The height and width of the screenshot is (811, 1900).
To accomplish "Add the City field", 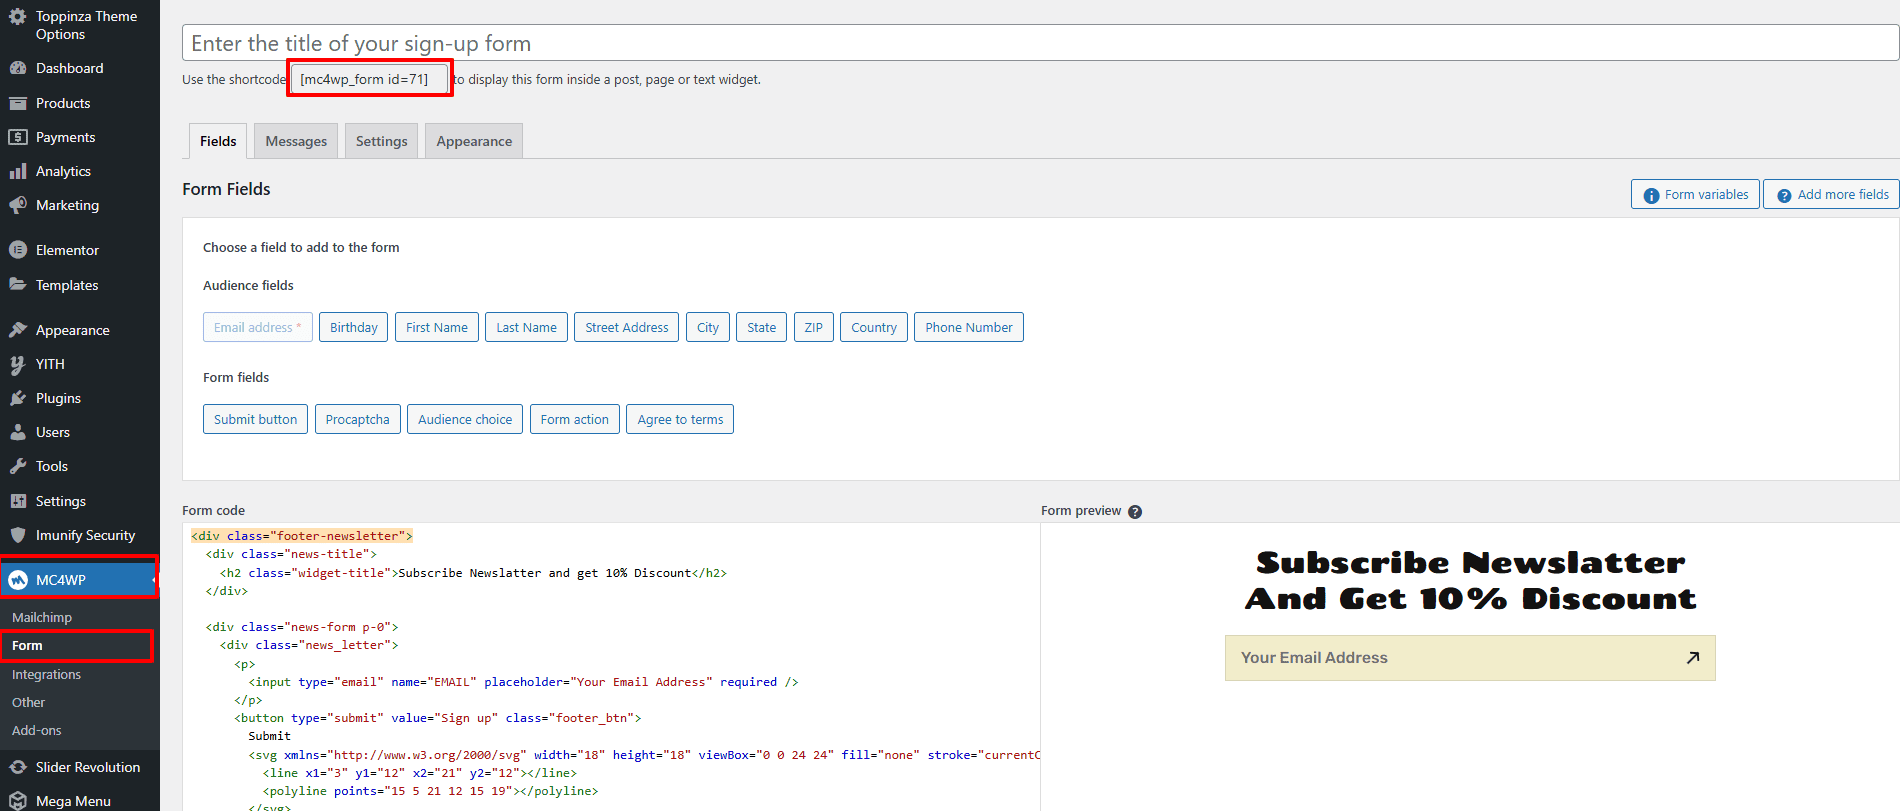I will 708,327.
